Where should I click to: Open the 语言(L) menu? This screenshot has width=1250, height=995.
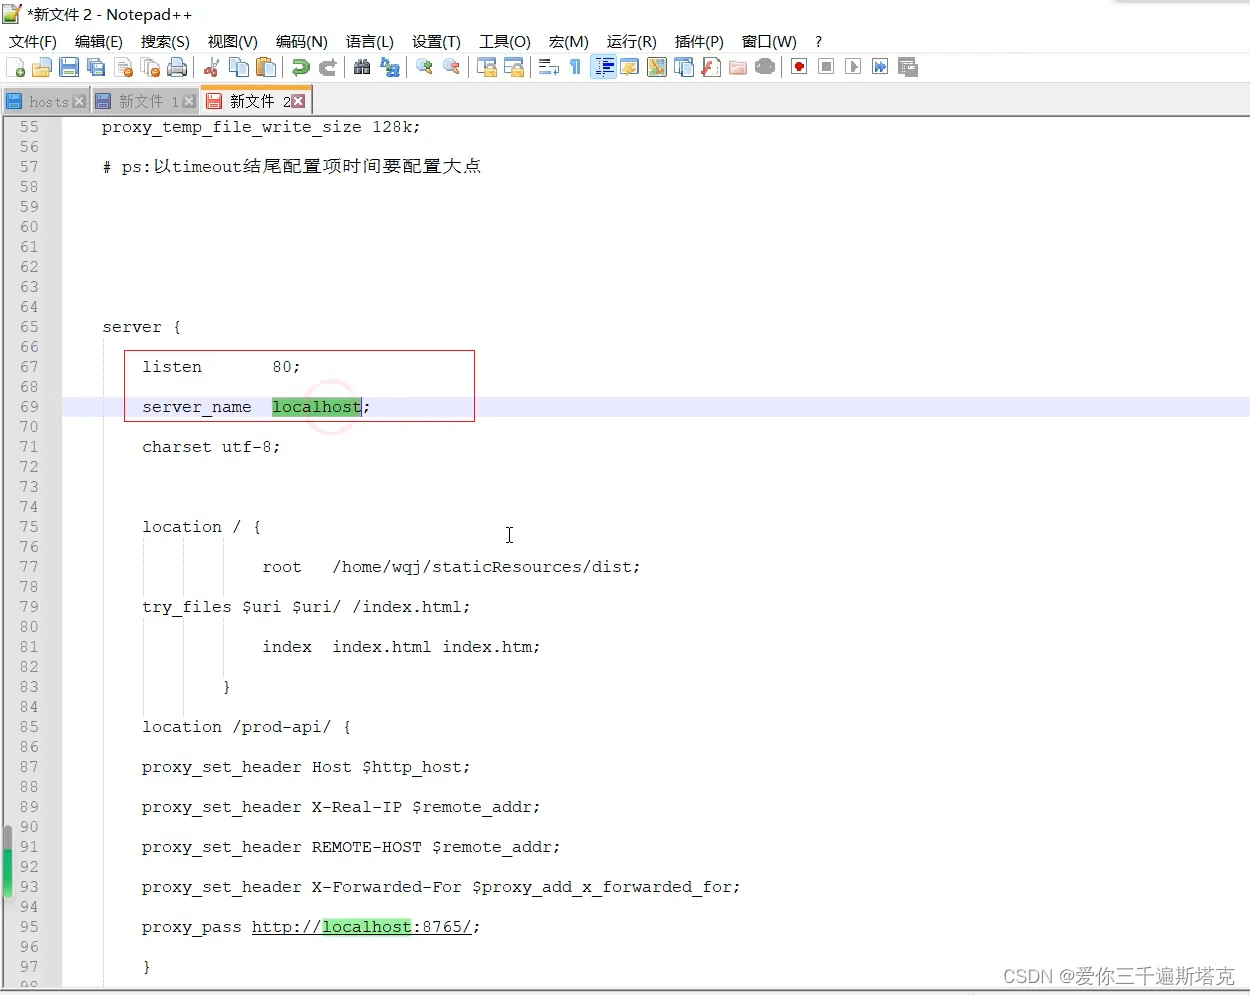[370, 41]
